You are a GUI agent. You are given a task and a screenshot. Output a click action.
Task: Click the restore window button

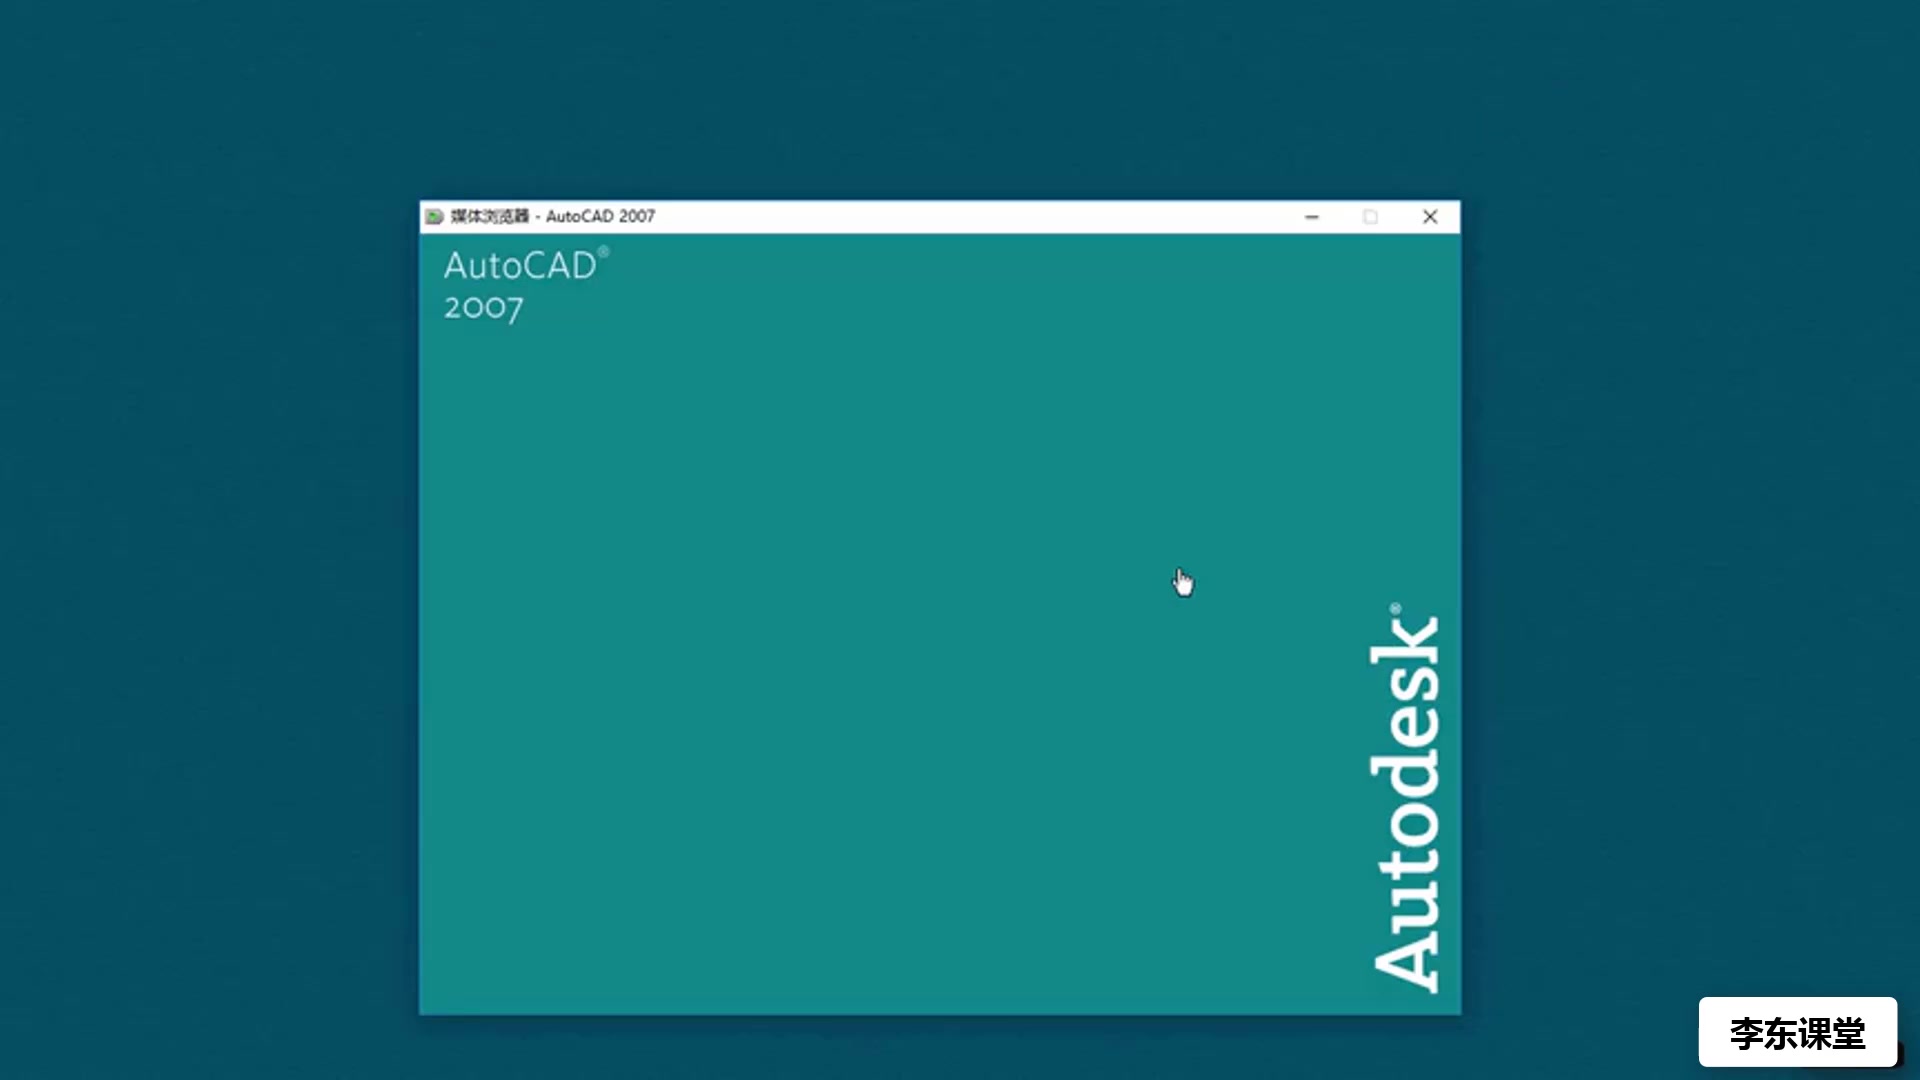click(x=1370, y=216)
